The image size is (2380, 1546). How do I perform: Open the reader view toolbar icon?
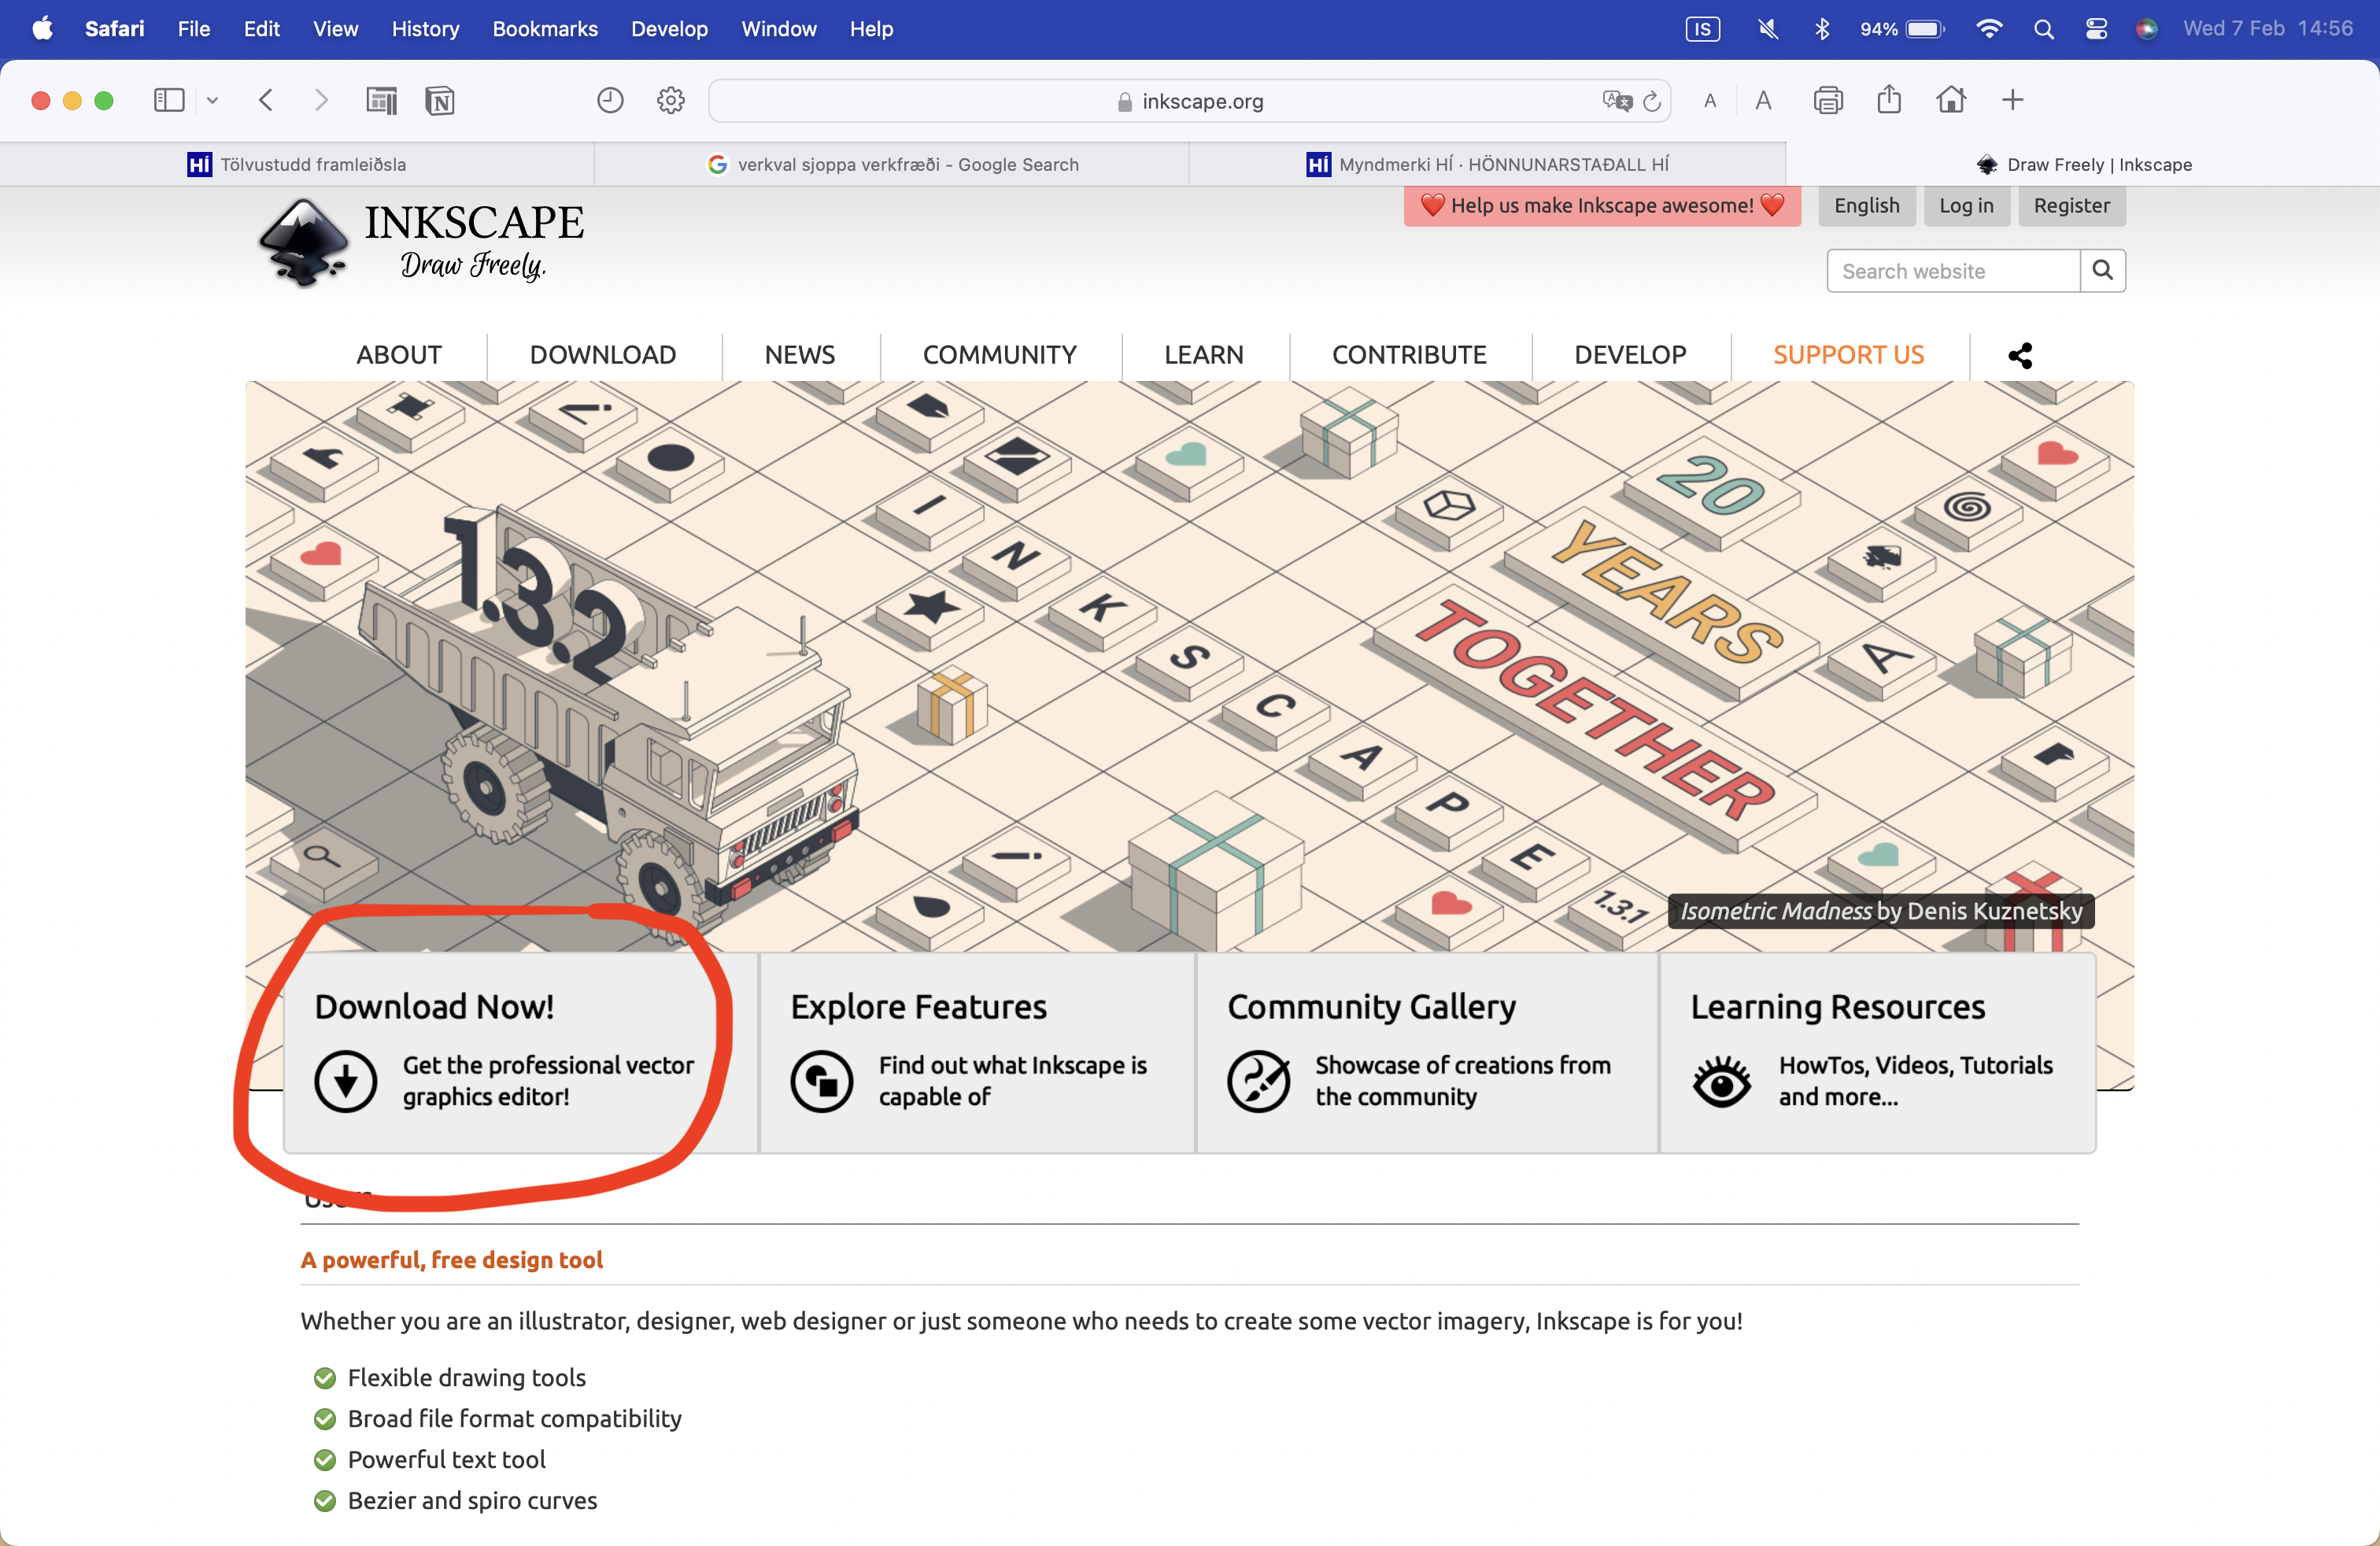[x=381, y=100]
